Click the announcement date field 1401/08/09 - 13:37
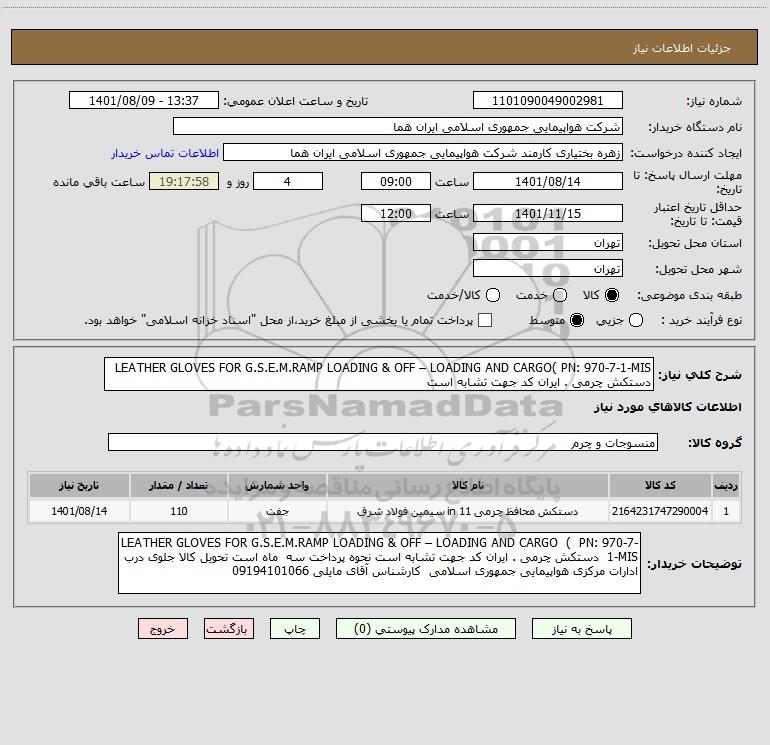Image resolution: width=770 pixels, height=745 pixels. (x=144, y=101)
